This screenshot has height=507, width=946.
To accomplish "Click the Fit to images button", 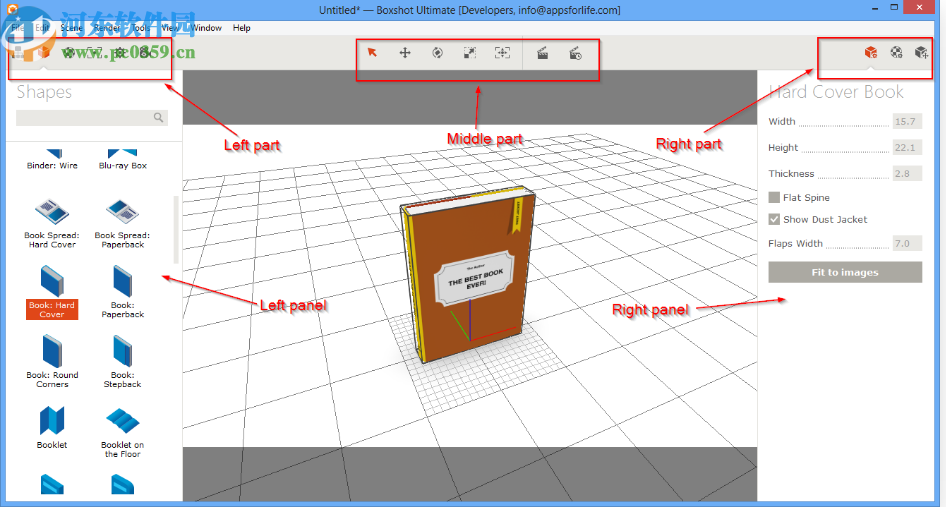I will 845,272.
